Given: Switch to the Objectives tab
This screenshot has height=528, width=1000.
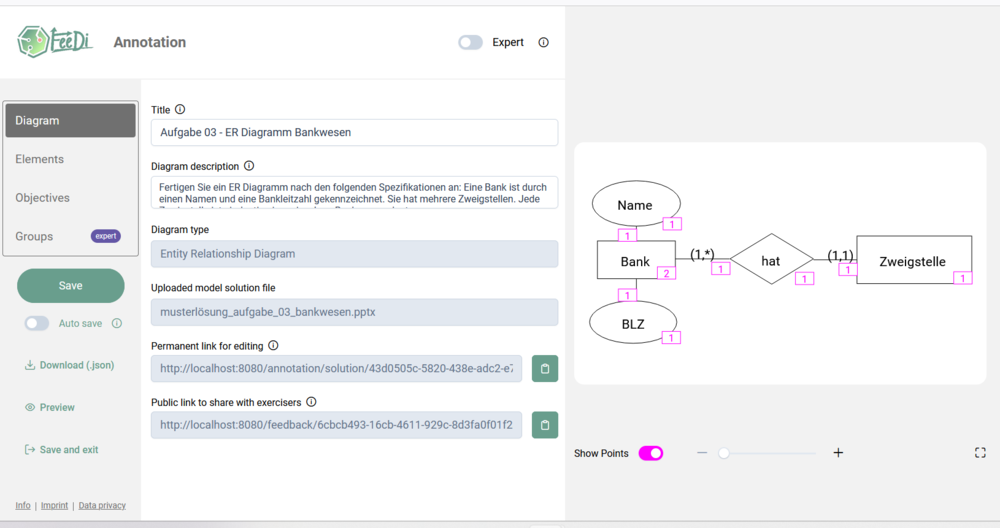Looking at the screenshot, I should [43, 198].
